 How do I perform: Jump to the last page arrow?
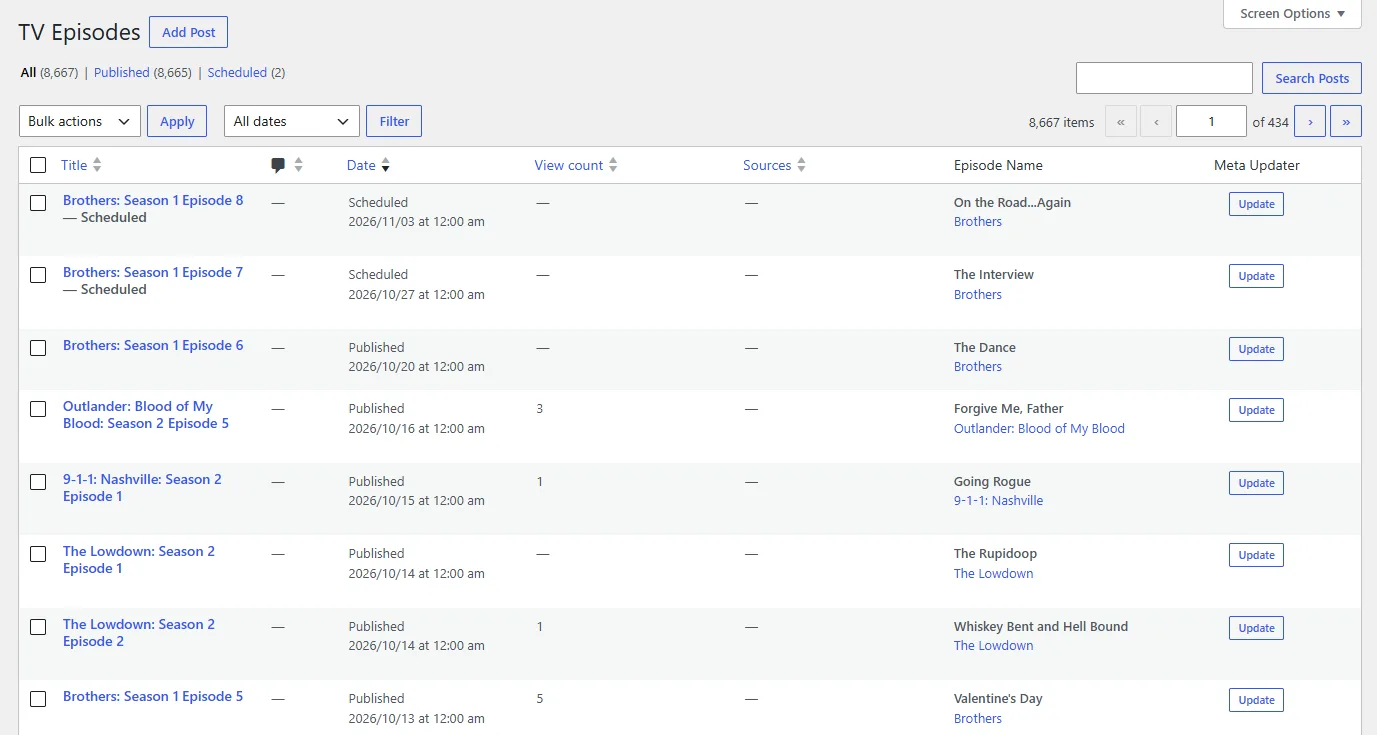tap(1346, 121)
